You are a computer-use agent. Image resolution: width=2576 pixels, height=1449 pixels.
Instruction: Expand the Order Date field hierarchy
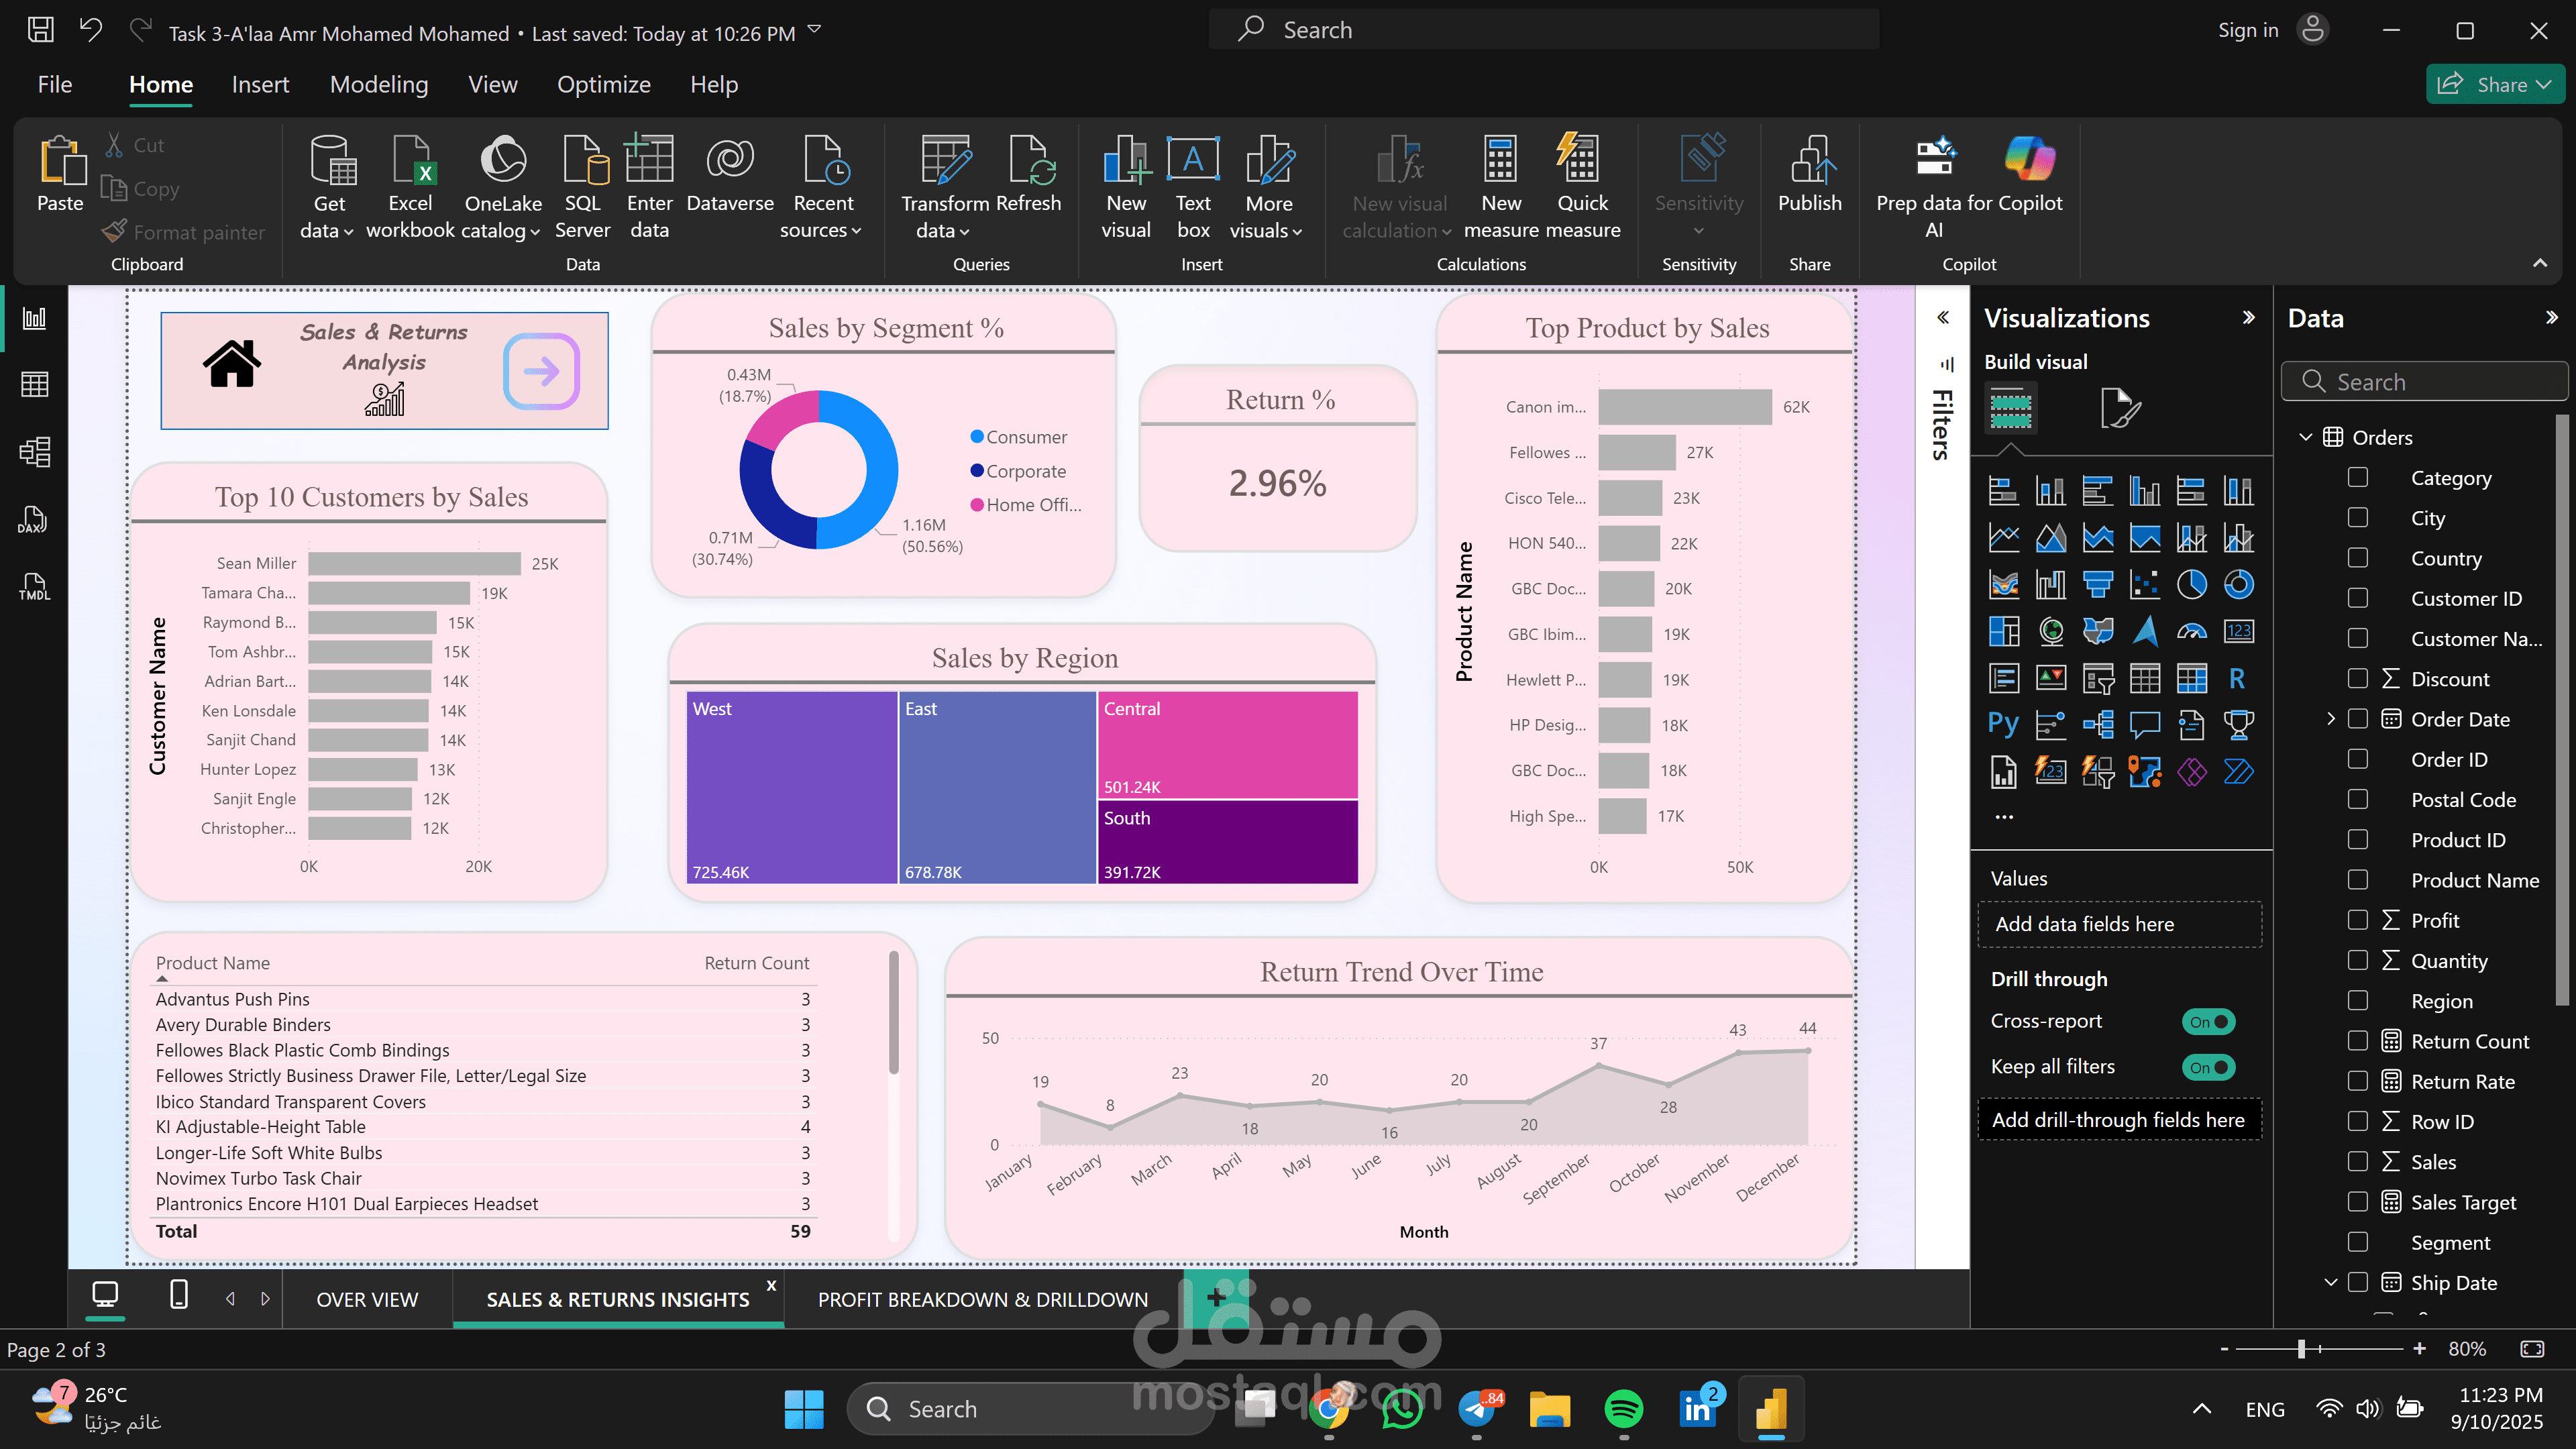click(x=2330, y=719)
